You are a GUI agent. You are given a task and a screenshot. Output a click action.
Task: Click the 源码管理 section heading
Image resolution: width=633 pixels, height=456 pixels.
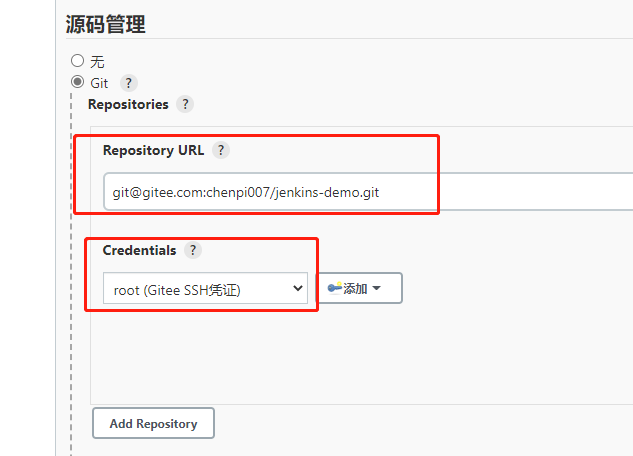[105, 23]
